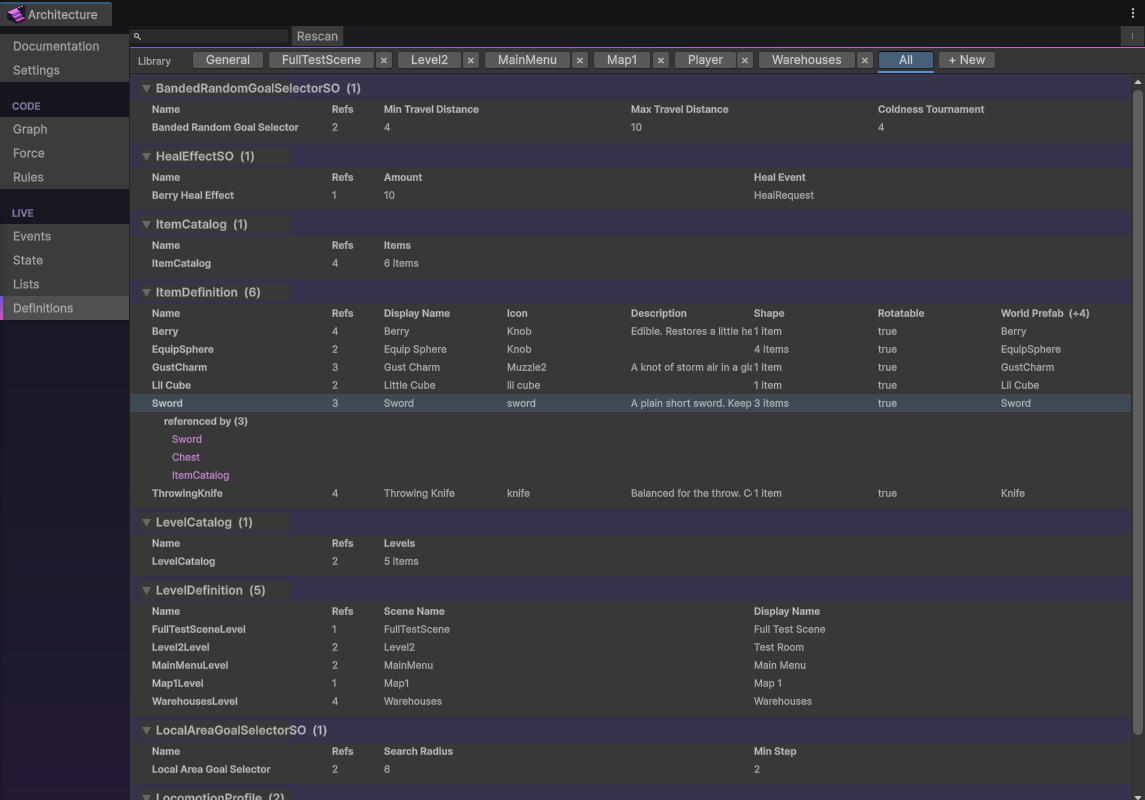The image size is (1145, 800).
Task: Collapse the ItemCatalog section
Action: (x=146, y=224)
